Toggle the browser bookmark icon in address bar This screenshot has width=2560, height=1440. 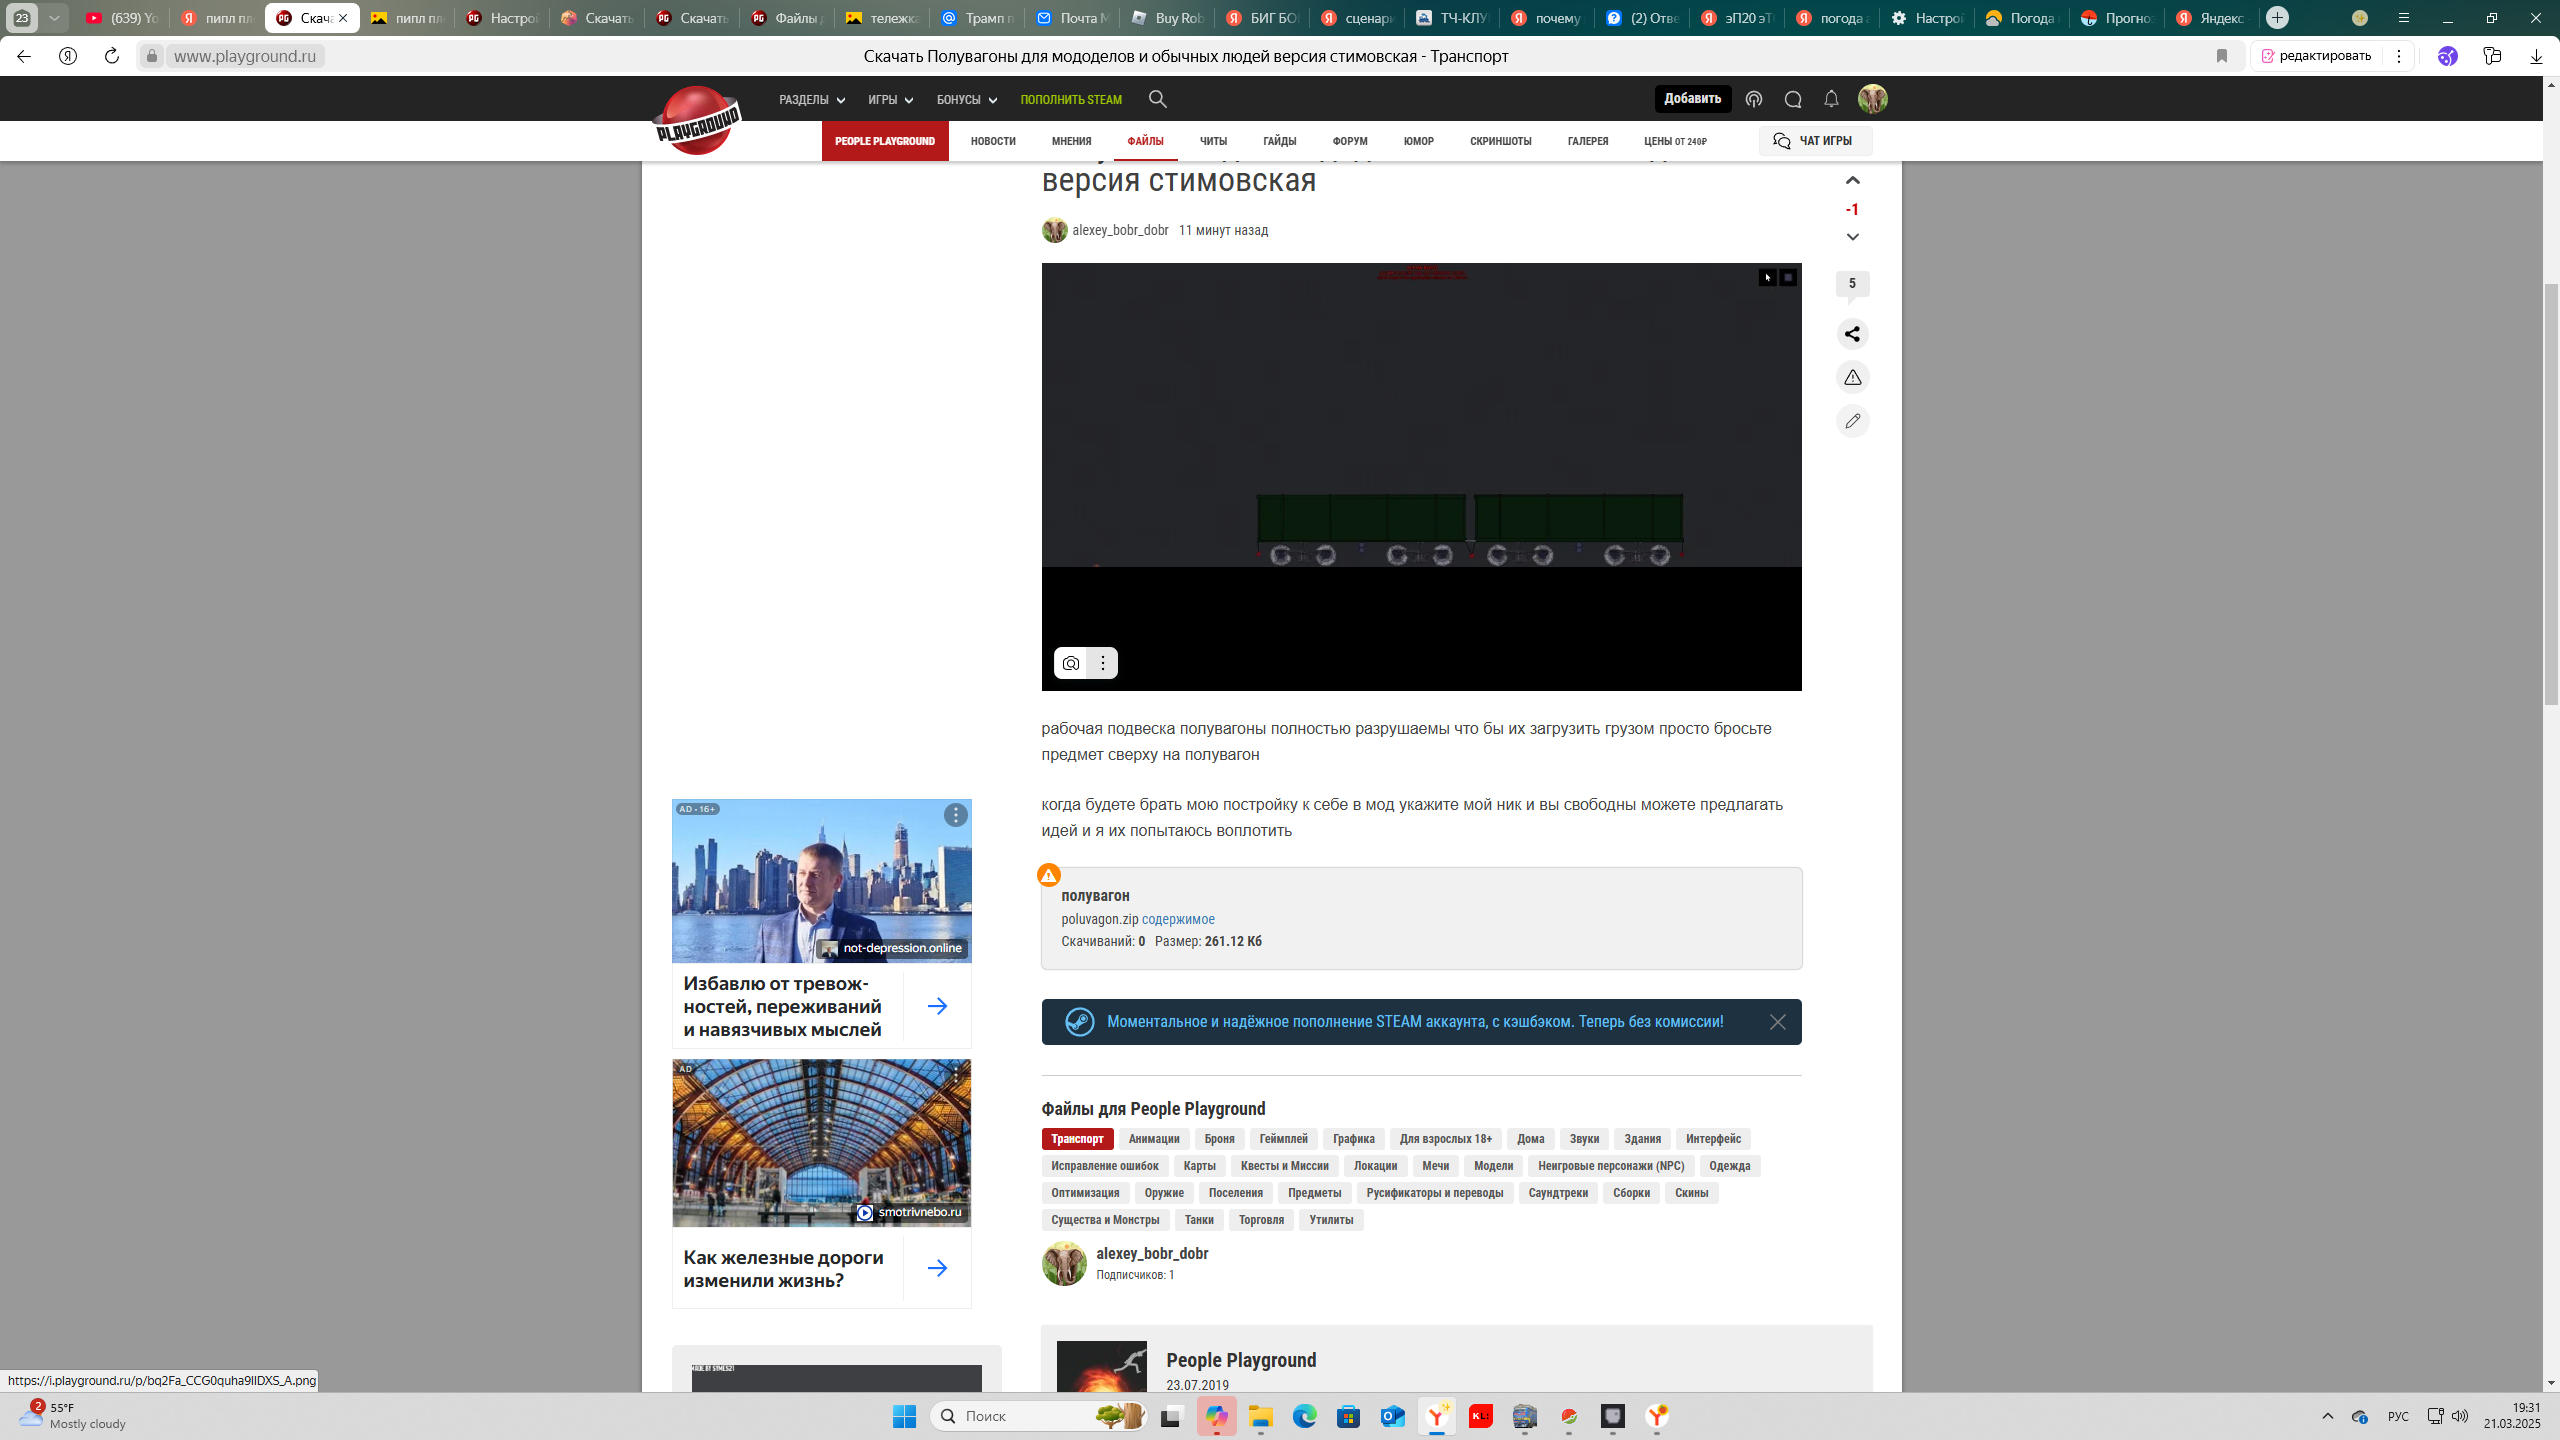tap(2222, 56)
